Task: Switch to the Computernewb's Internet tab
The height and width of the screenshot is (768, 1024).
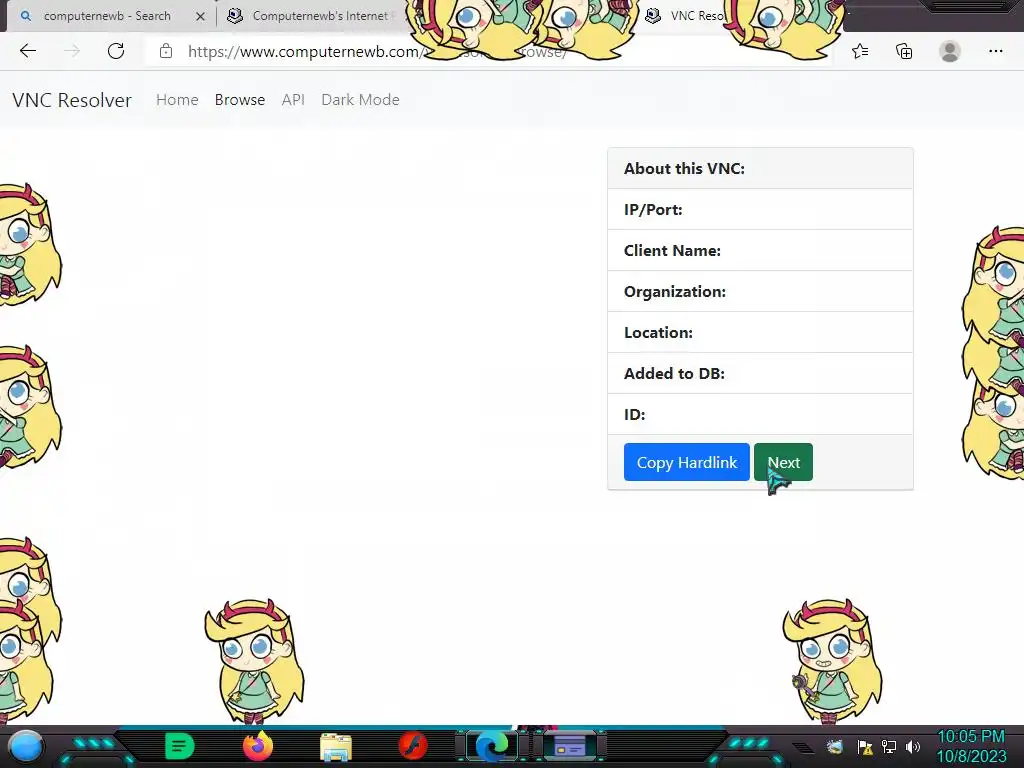Action: (310, 16)
